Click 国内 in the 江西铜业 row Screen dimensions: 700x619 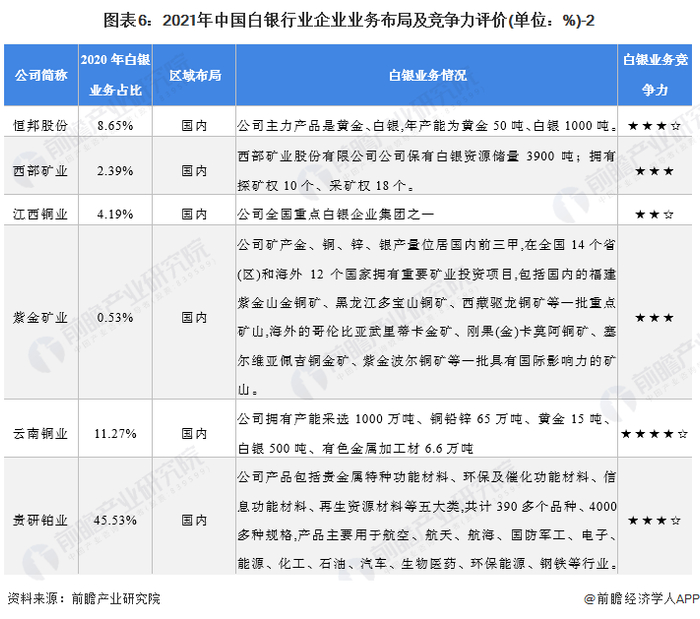(x=194, y=214)
